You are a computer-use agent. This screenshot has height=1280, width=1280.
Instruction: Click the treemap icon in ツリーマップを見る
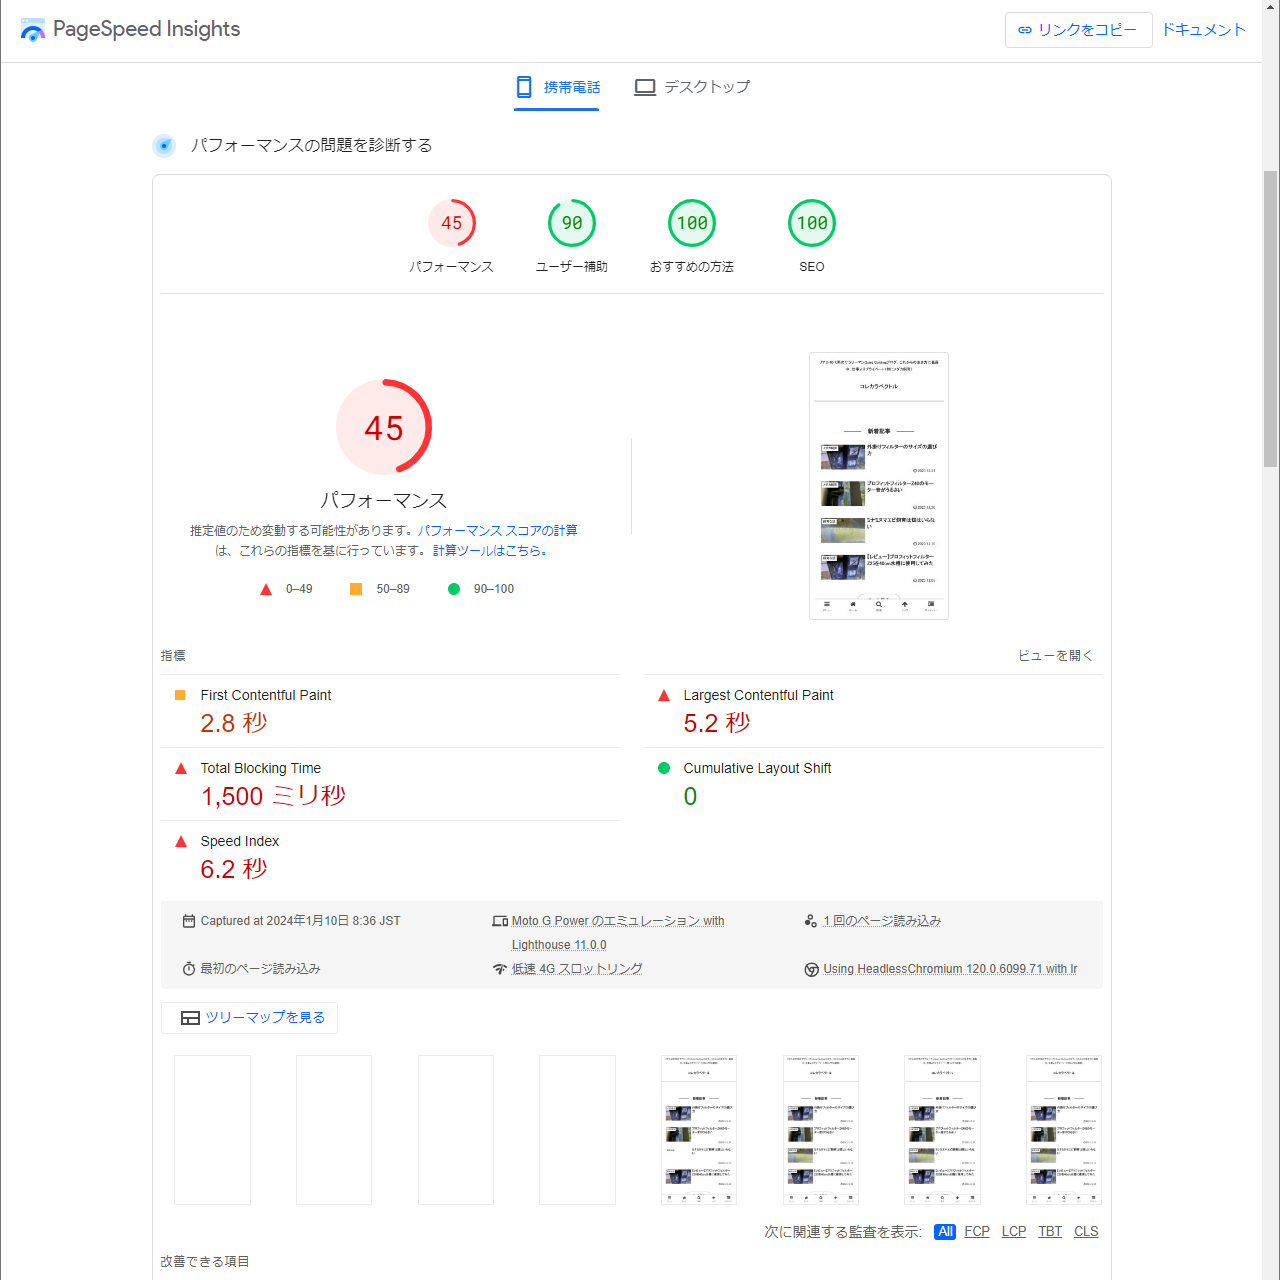click(x=190, y=1018)
